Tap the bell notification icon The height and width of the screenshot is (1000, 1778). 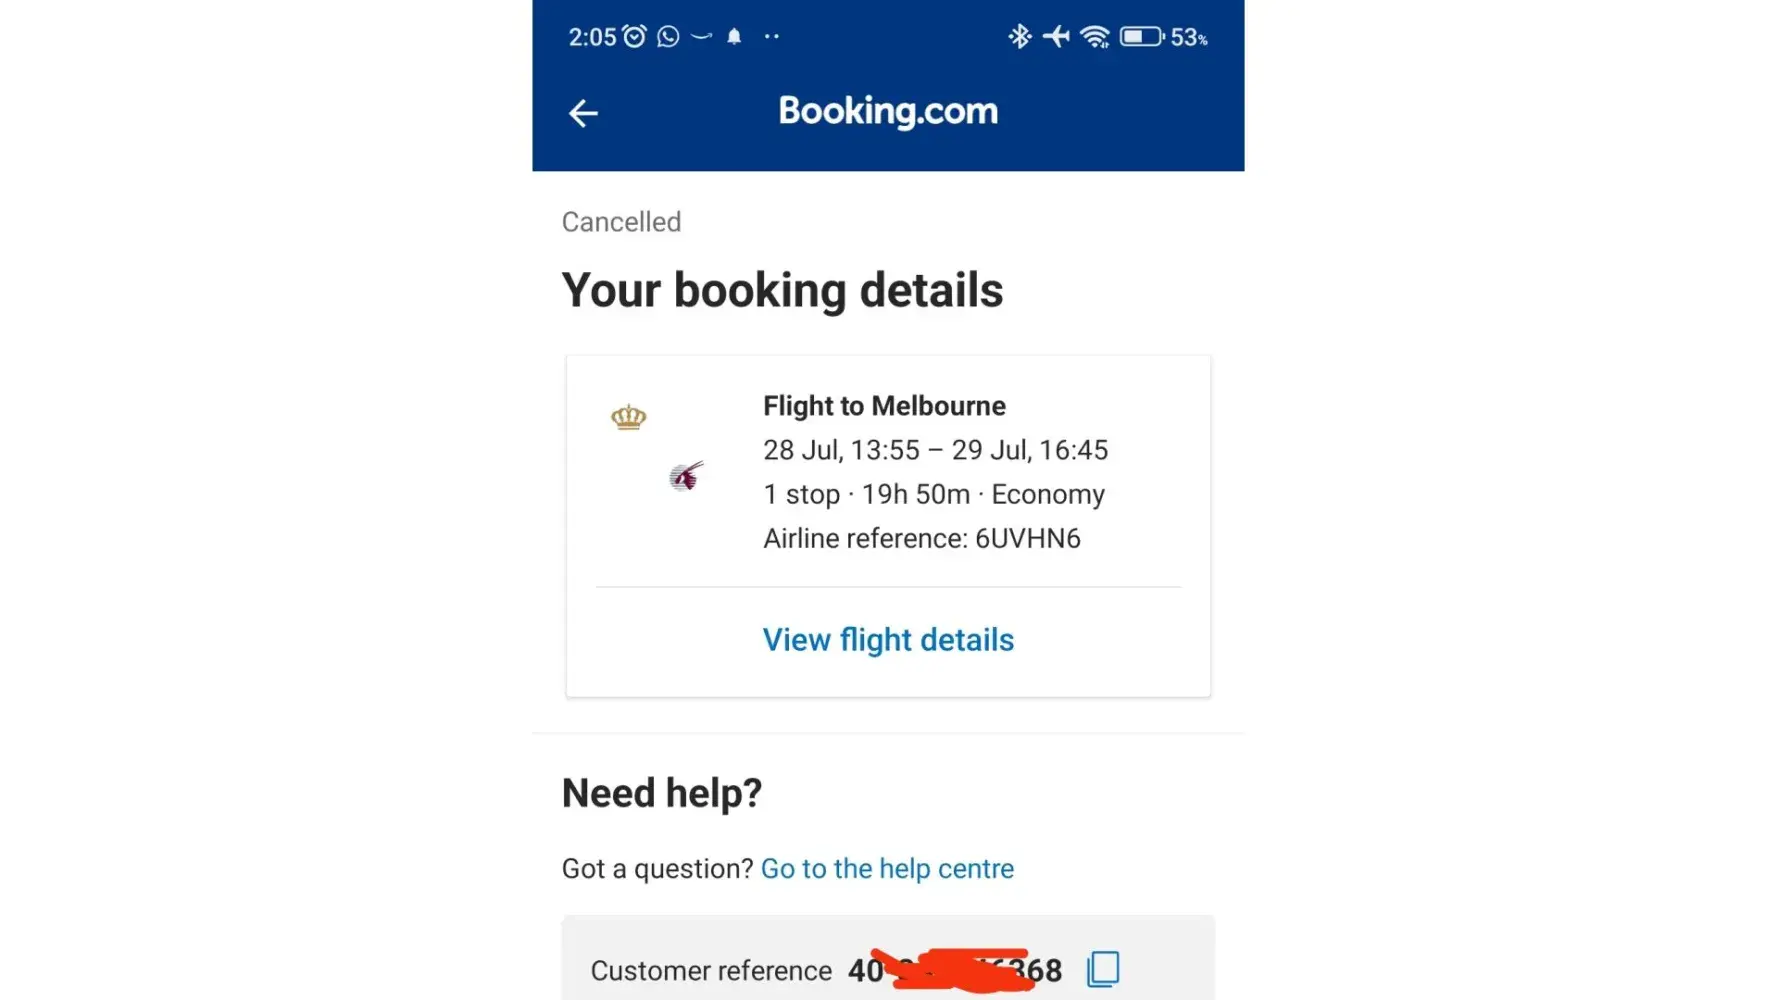tap(734, 37)
